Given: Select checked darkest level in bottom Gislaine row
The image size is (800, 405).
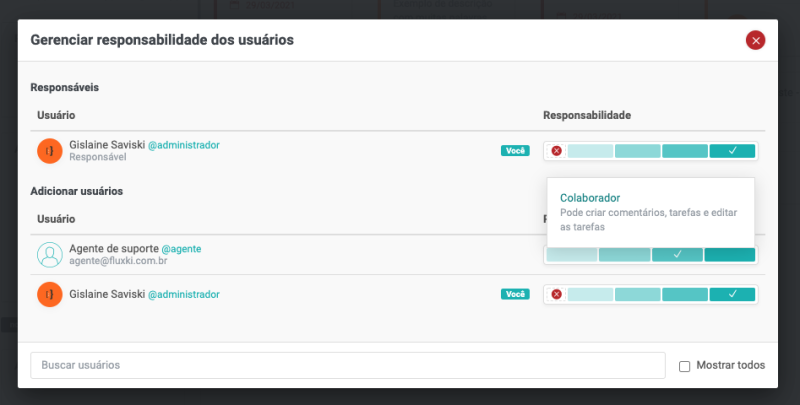Looking at the screenshot, I should [x=733, y=294].
